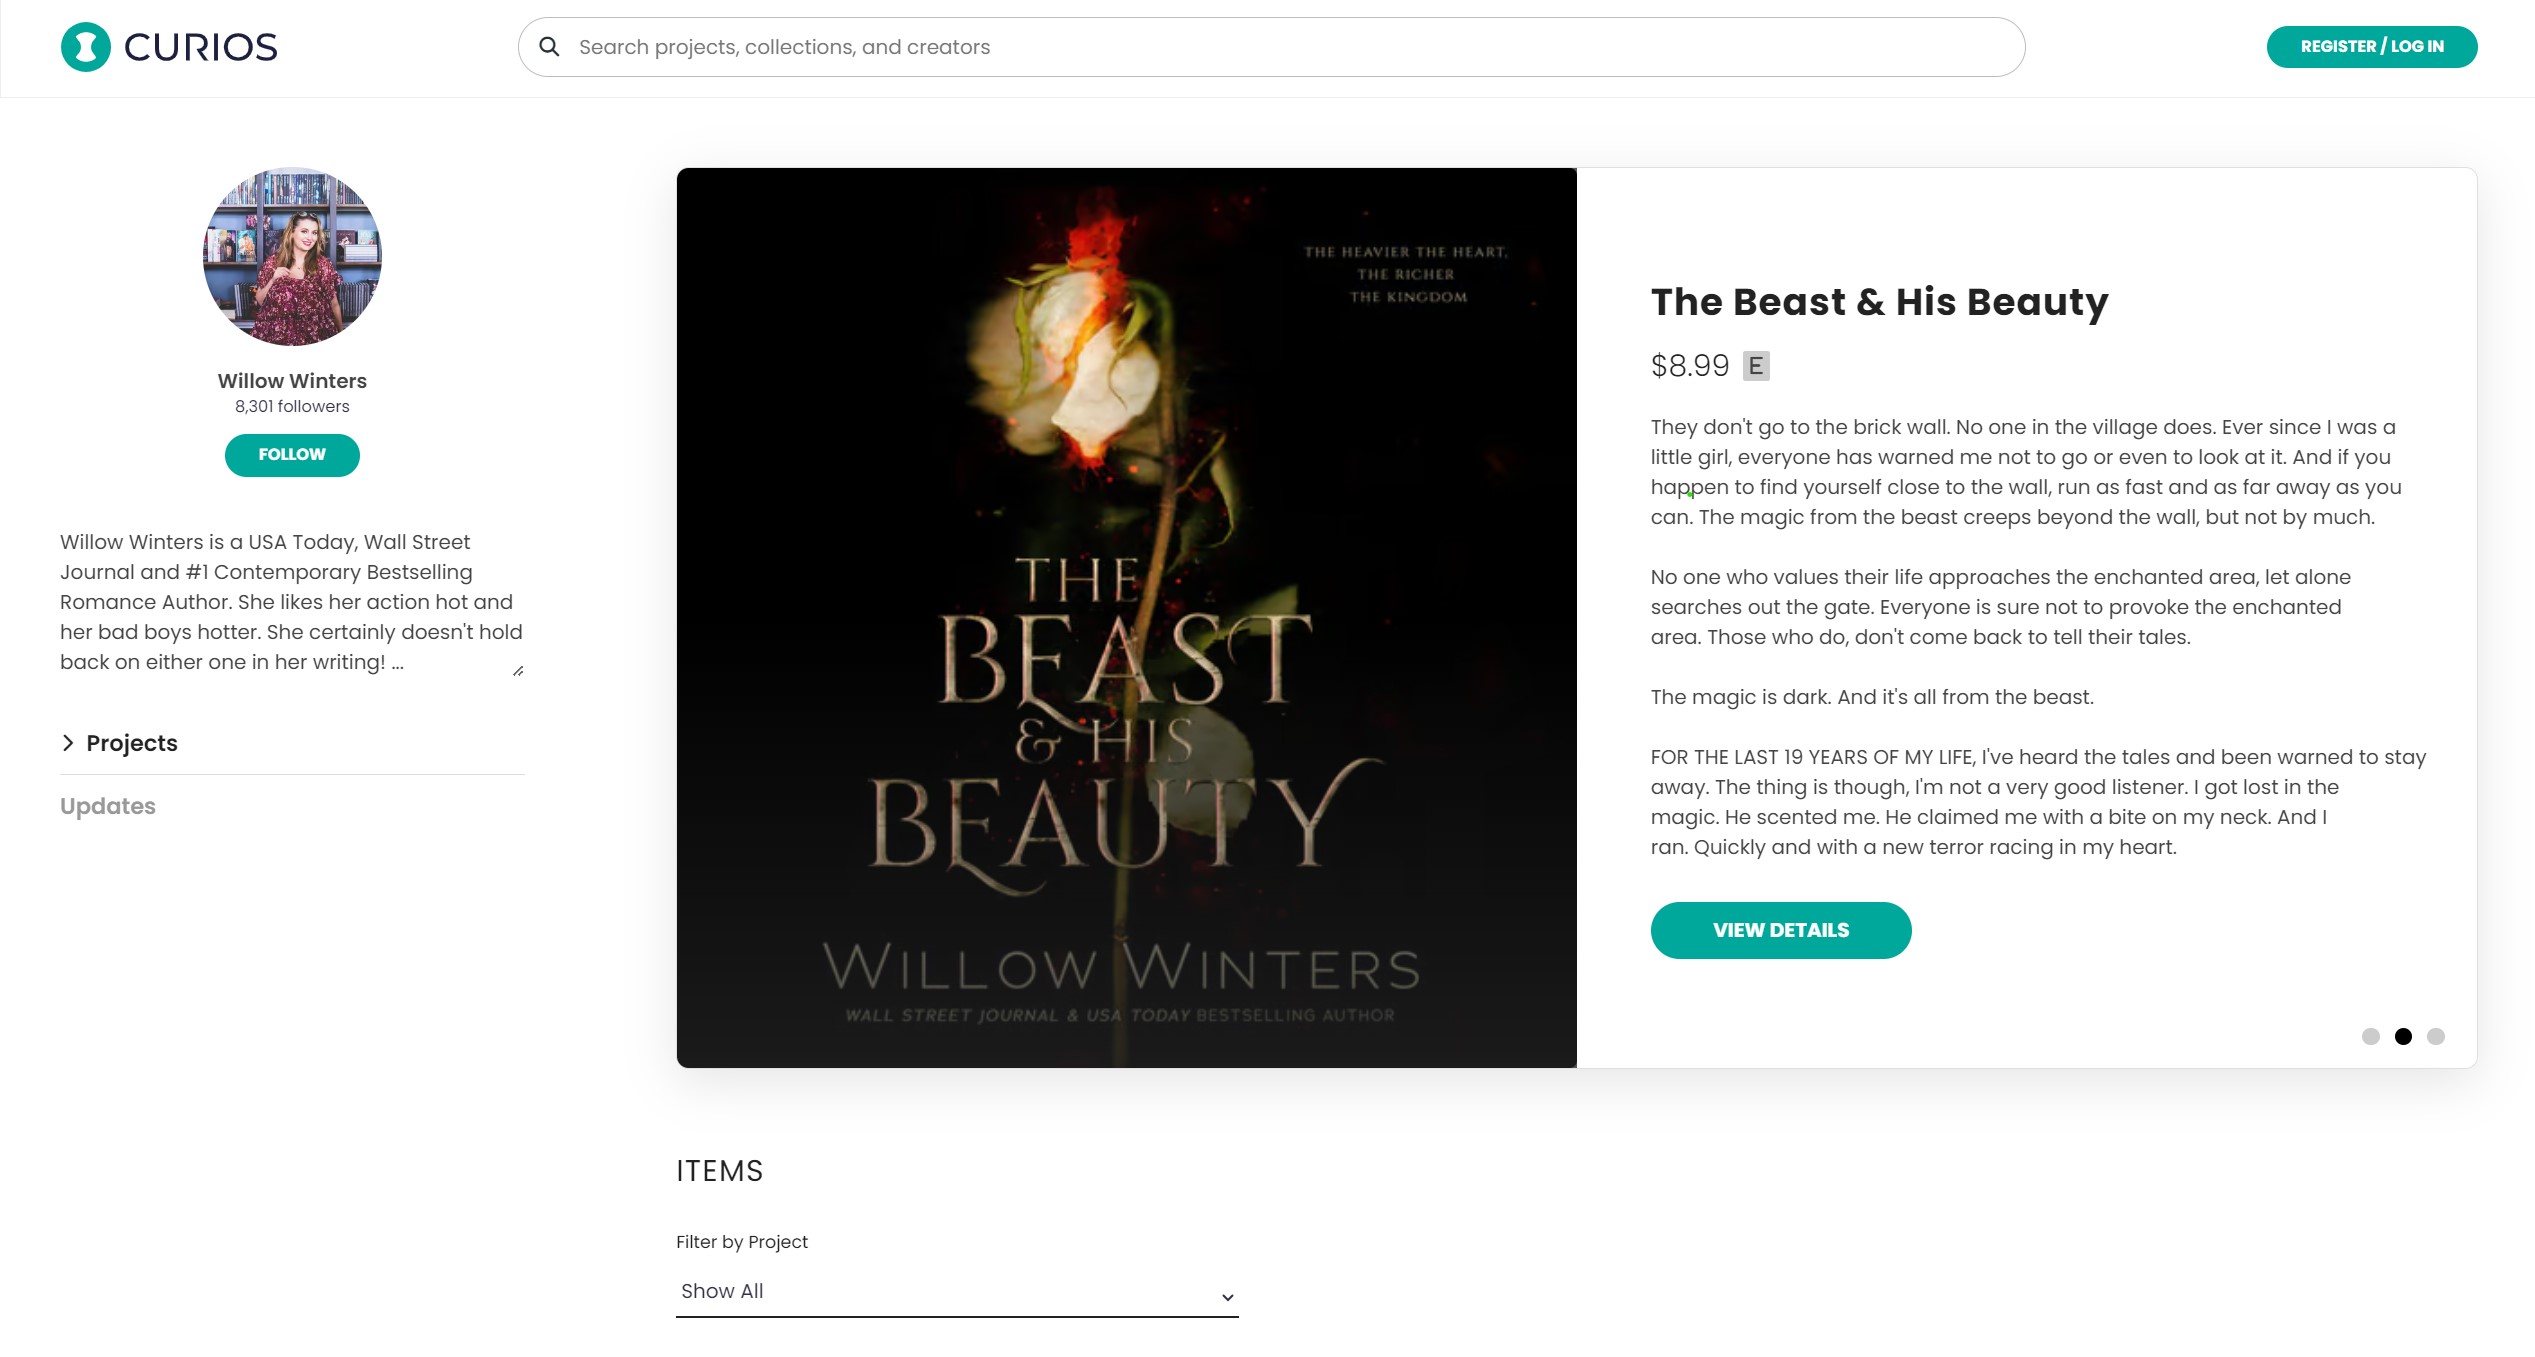
Task: Click the search magnifier icon
Action: point(549,47)
